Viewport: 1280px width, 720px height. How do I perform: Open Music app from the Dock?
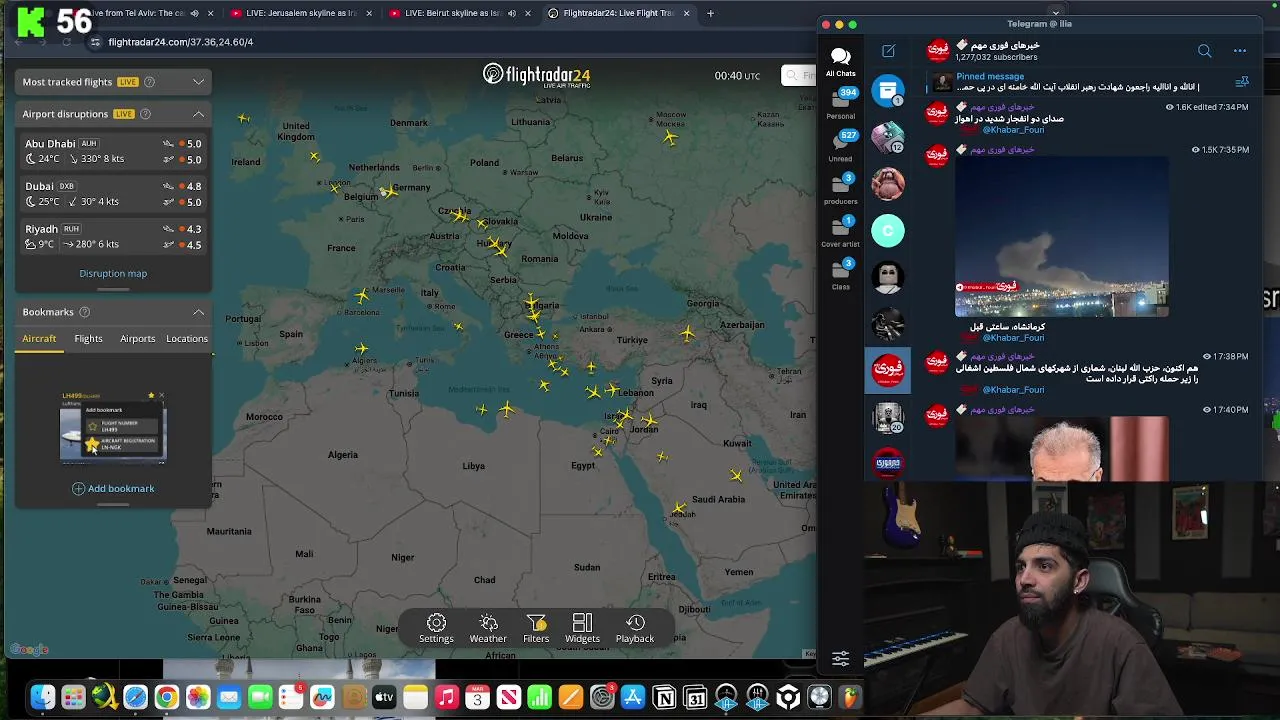click(x=446, y=697)
